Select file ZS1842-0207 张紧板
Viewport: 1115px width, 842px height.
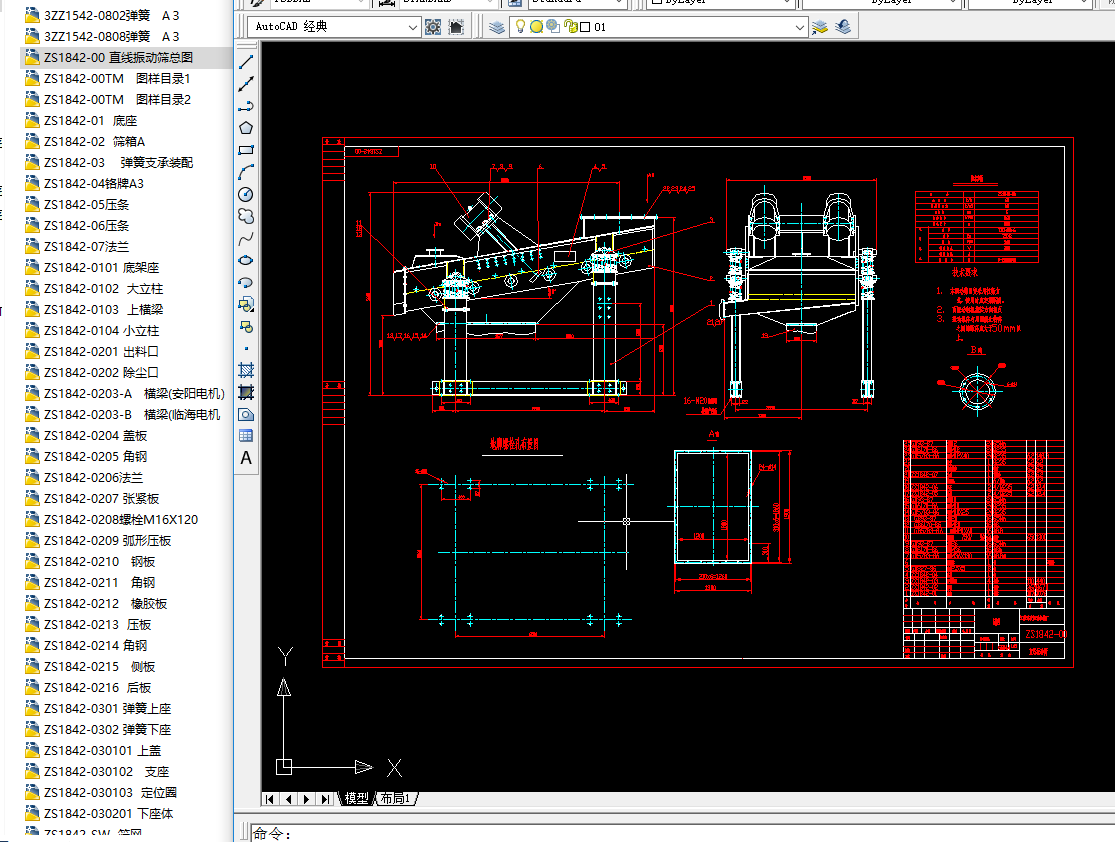(x=92, y=499)
